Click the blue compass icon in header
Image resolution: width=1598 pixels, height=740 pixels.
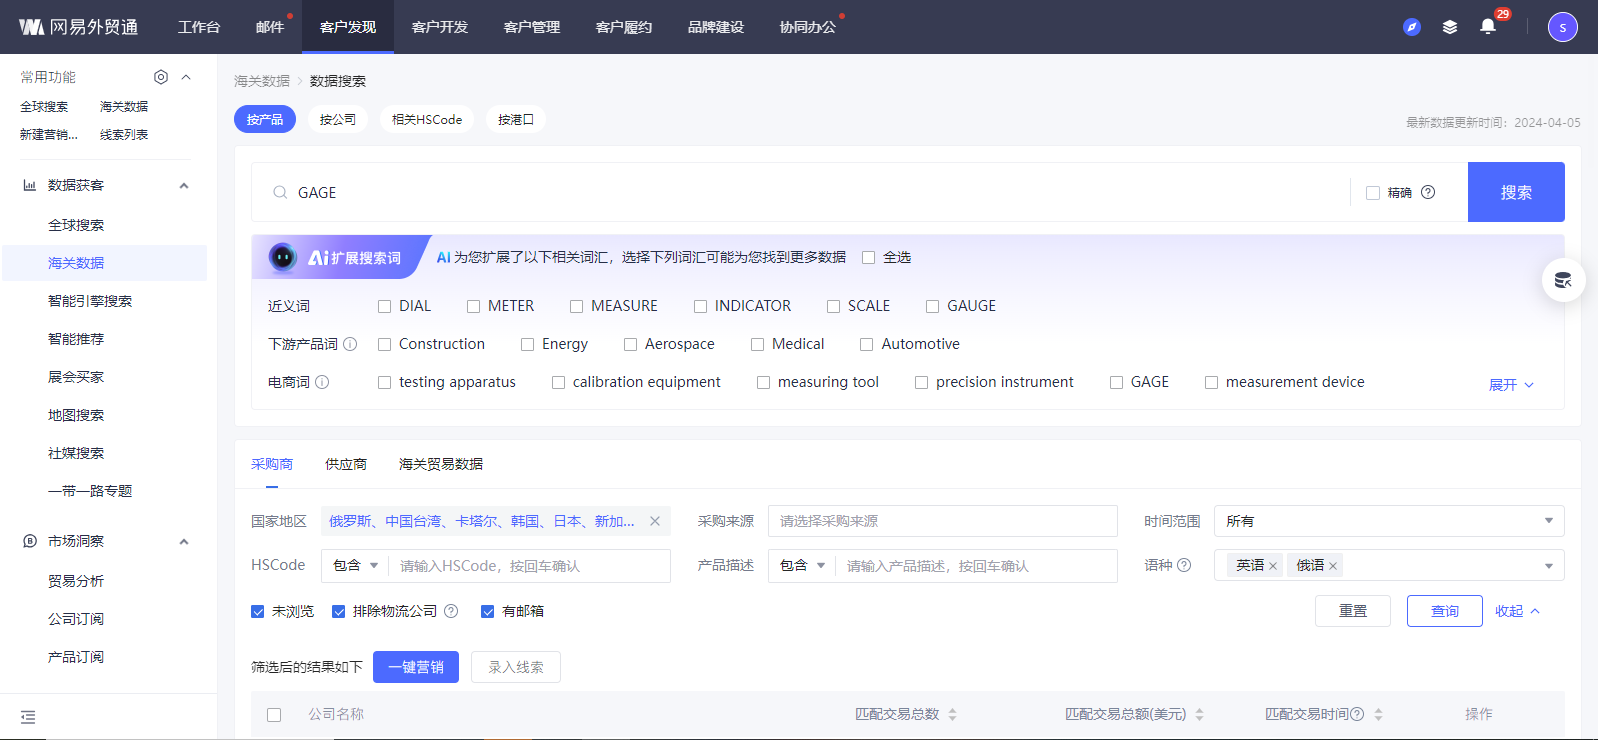coord(1411,27)
